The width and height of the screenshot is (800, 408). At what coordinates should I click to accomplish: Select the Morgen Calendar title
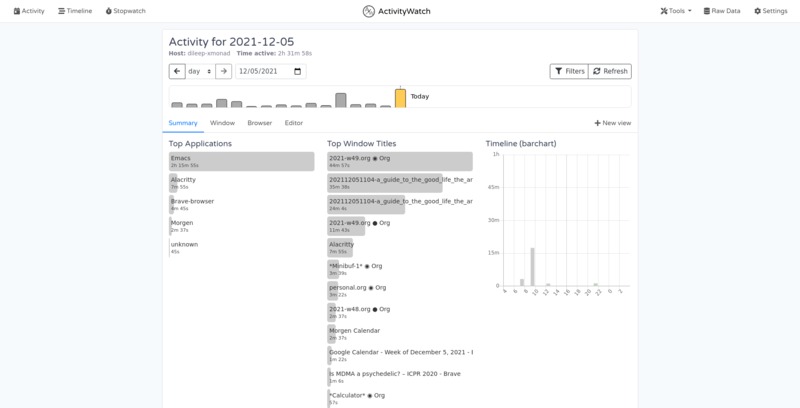coord(400,334)
